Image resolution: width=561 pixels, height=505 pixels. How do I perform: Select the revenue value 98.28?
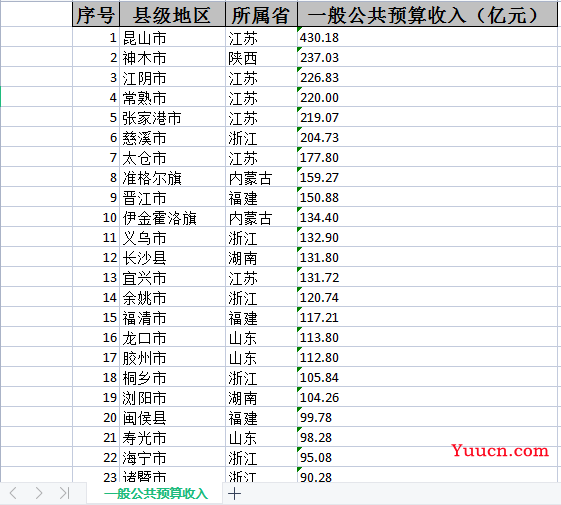click(x=427, y=438)
